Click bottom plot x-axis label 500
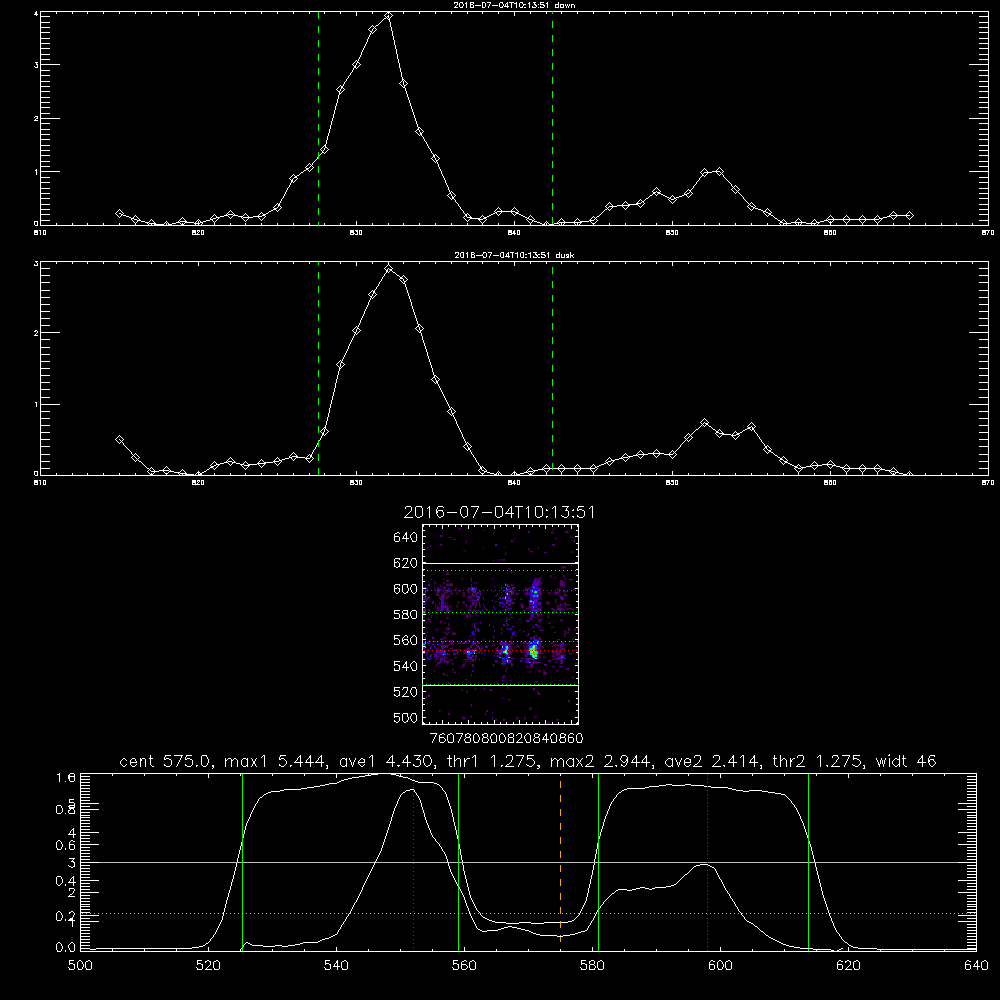 click(x=80, y=966)
